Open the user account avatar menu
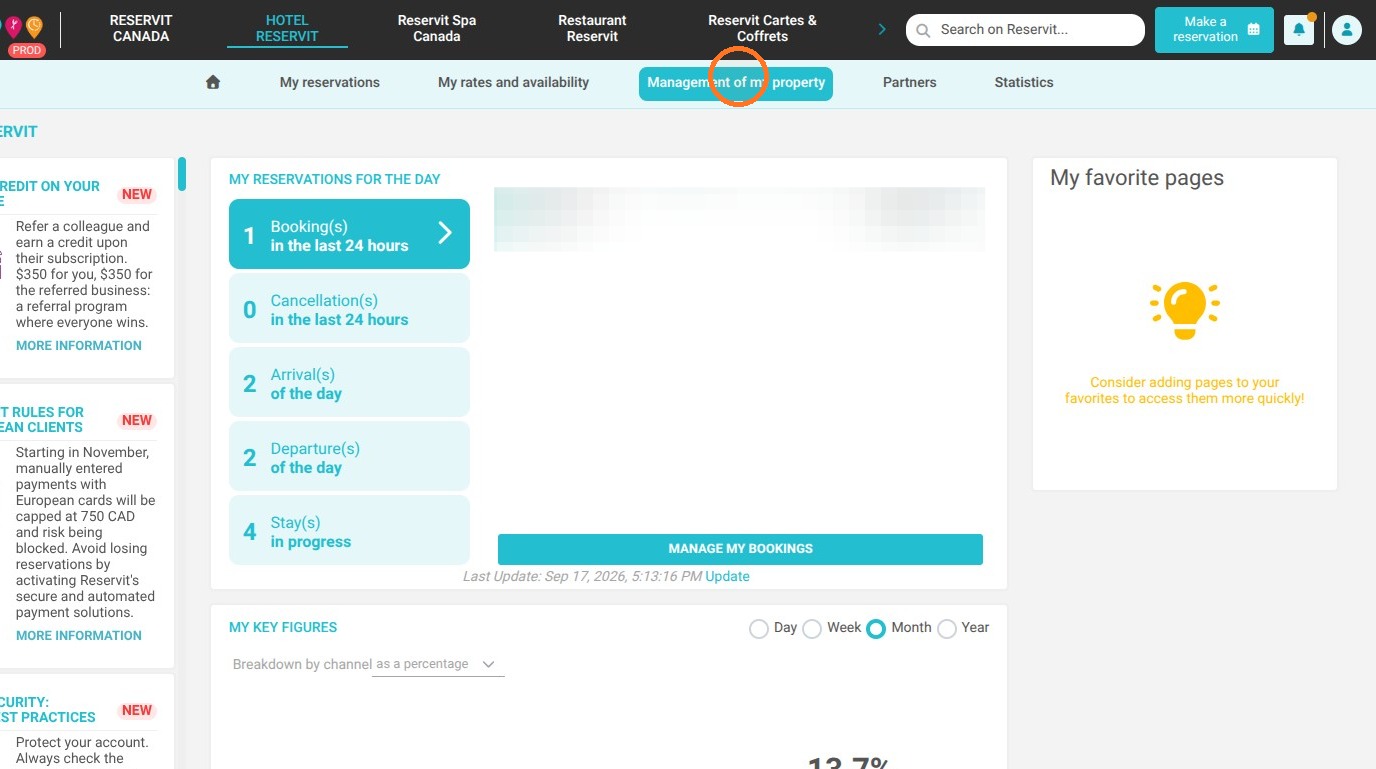 point(1347,30)
